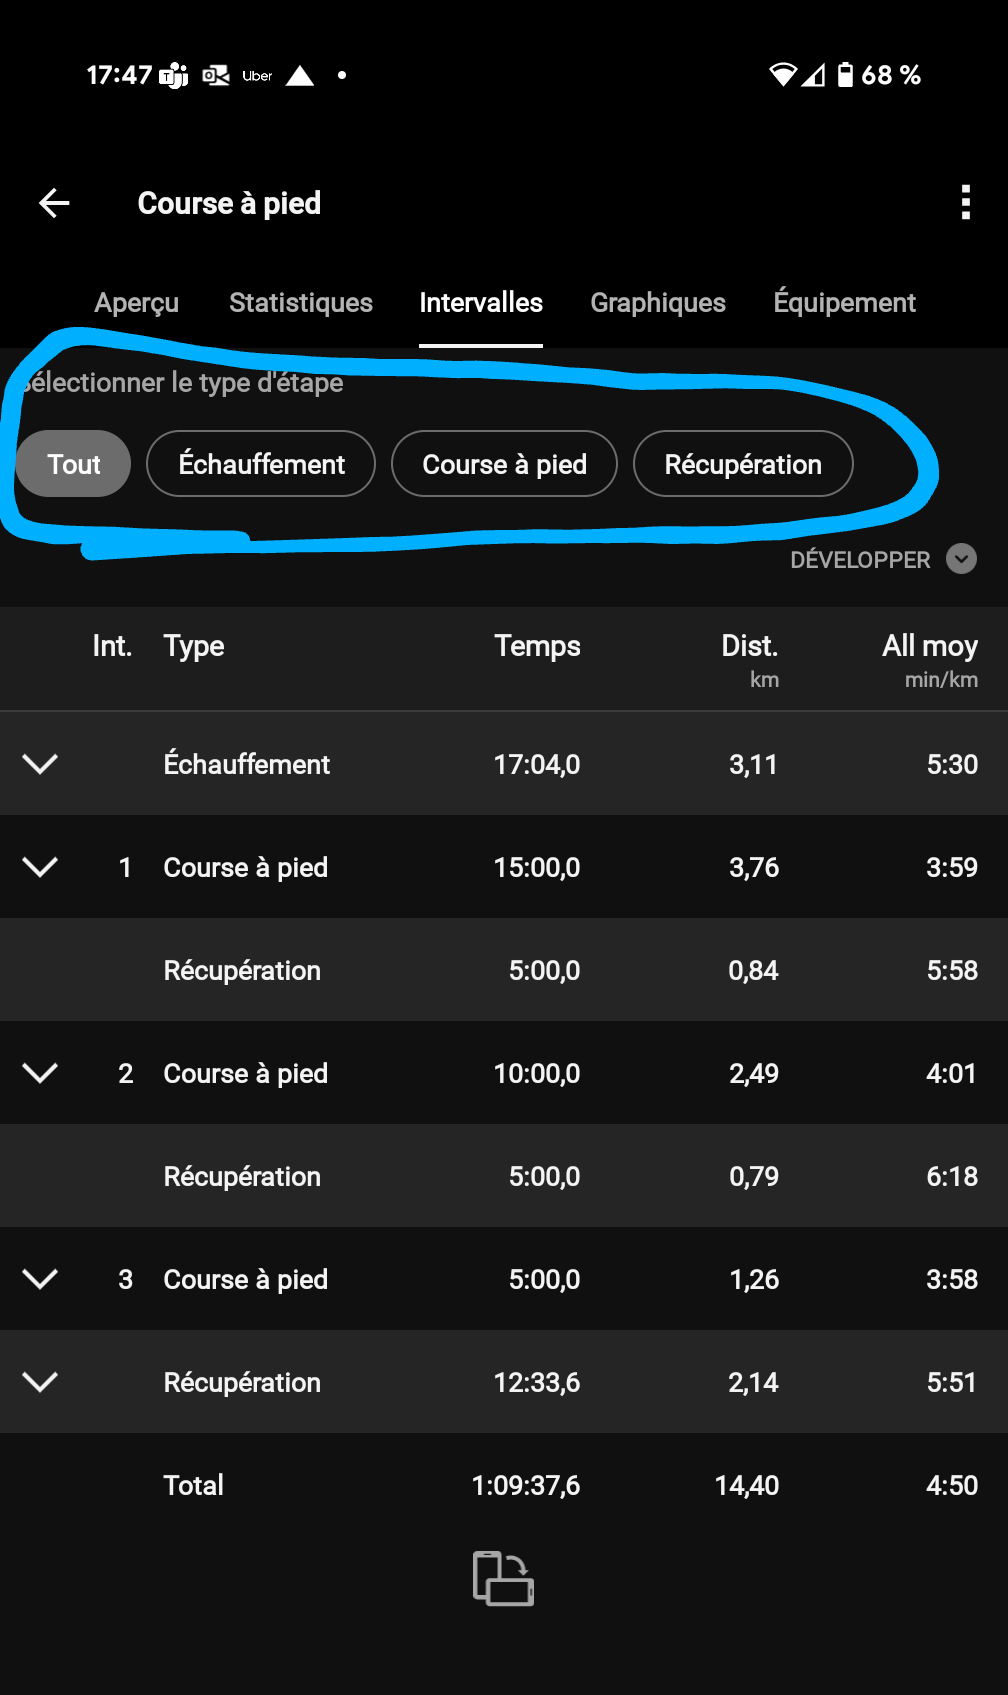Switch to the Statistiques tab

click(300, 303)
